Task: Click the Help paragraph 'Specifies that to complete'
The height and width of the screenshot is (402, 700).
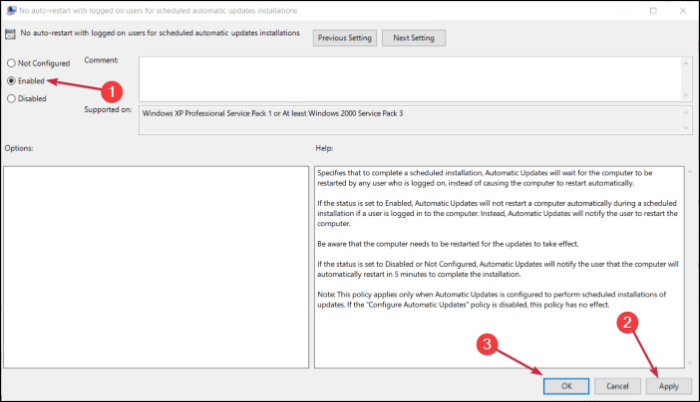Action: pos(485,178)
